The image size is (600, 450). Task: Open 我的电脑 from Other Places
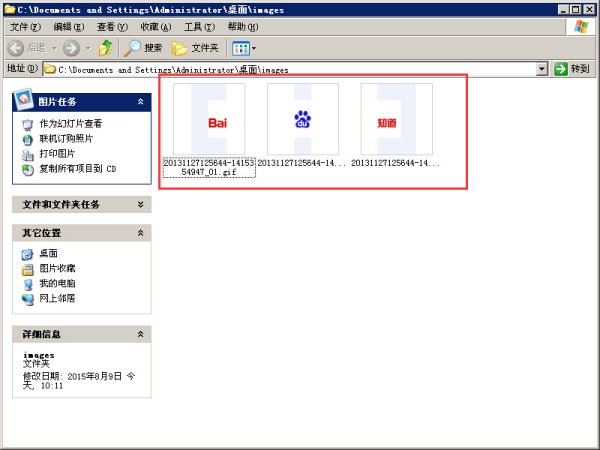[x=57, y=283]
